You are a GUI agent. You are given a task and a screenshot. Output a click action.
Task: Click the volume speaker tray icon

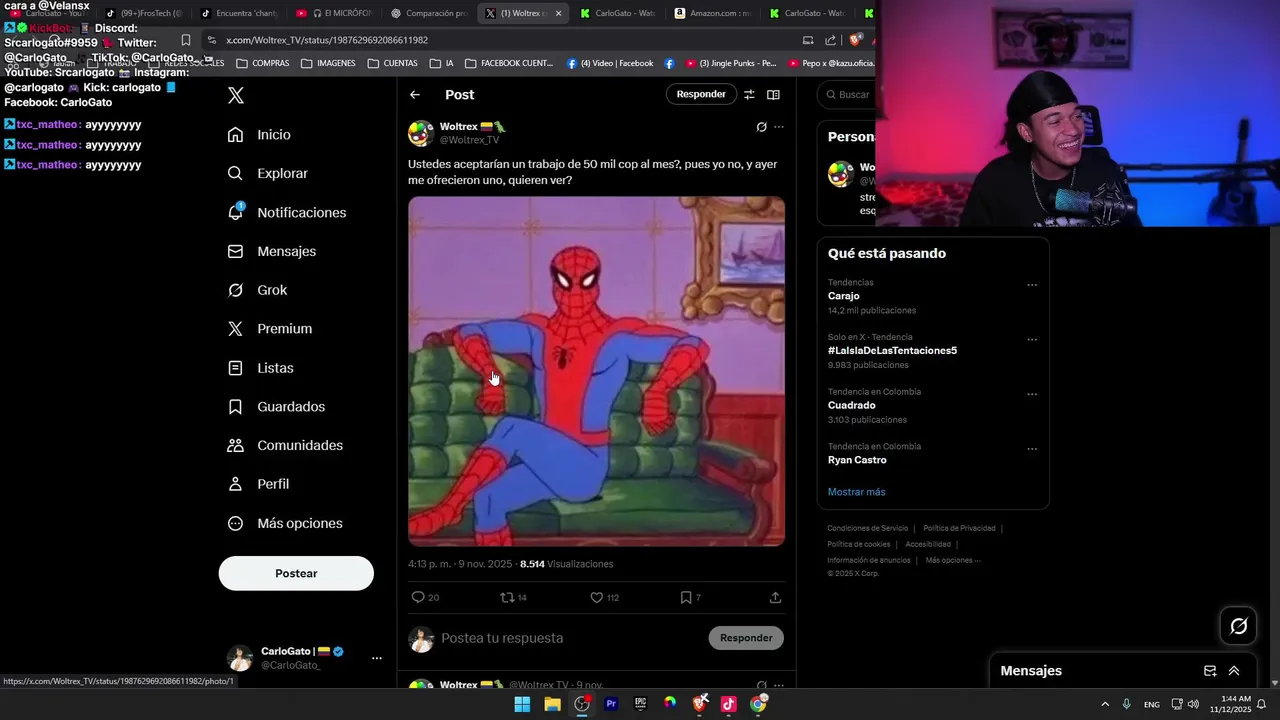(x=1193, y=704)
